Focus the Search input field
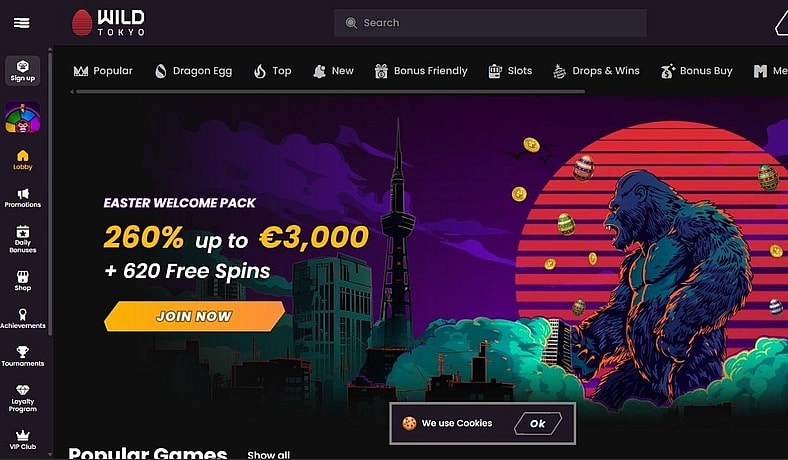The height and width of the screenshot is (460, 788). [x=490, y=23]
